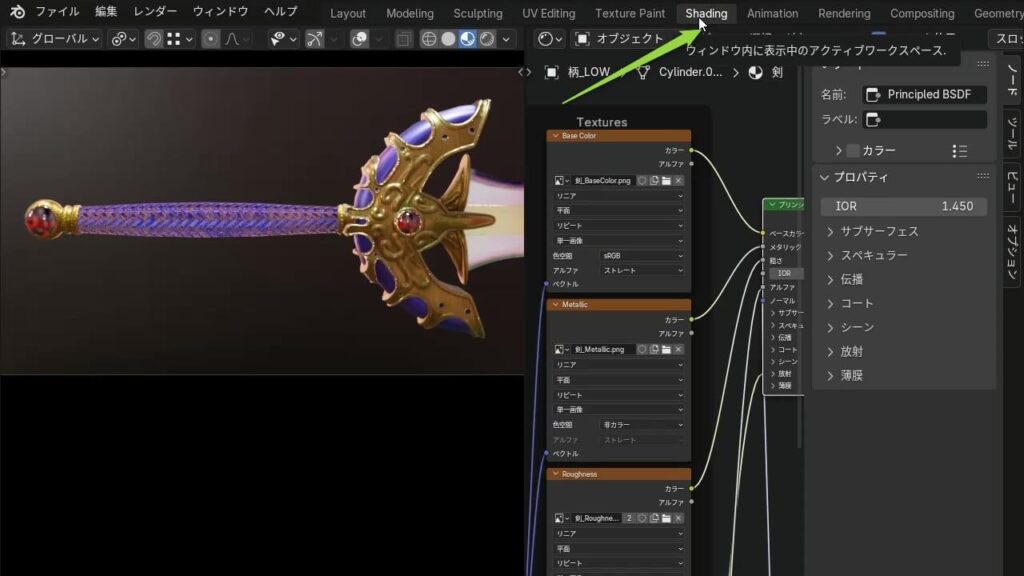Open the snap target grid dropdown
The width and height of the screenshot is (1024, 576).
(x=180, y=39)
